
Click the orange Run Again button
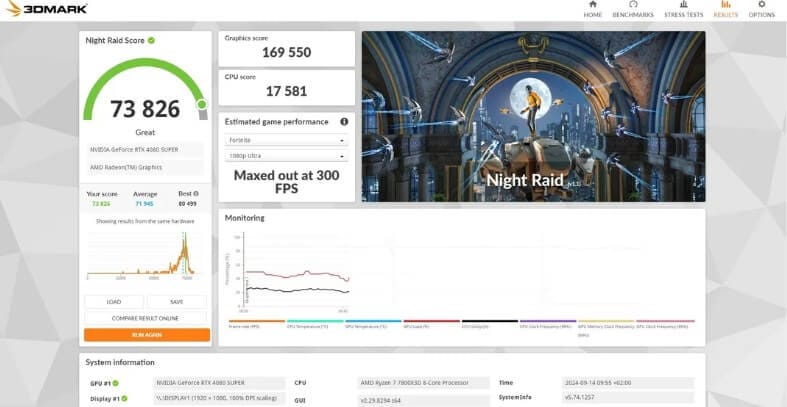(x=147, y=335)
